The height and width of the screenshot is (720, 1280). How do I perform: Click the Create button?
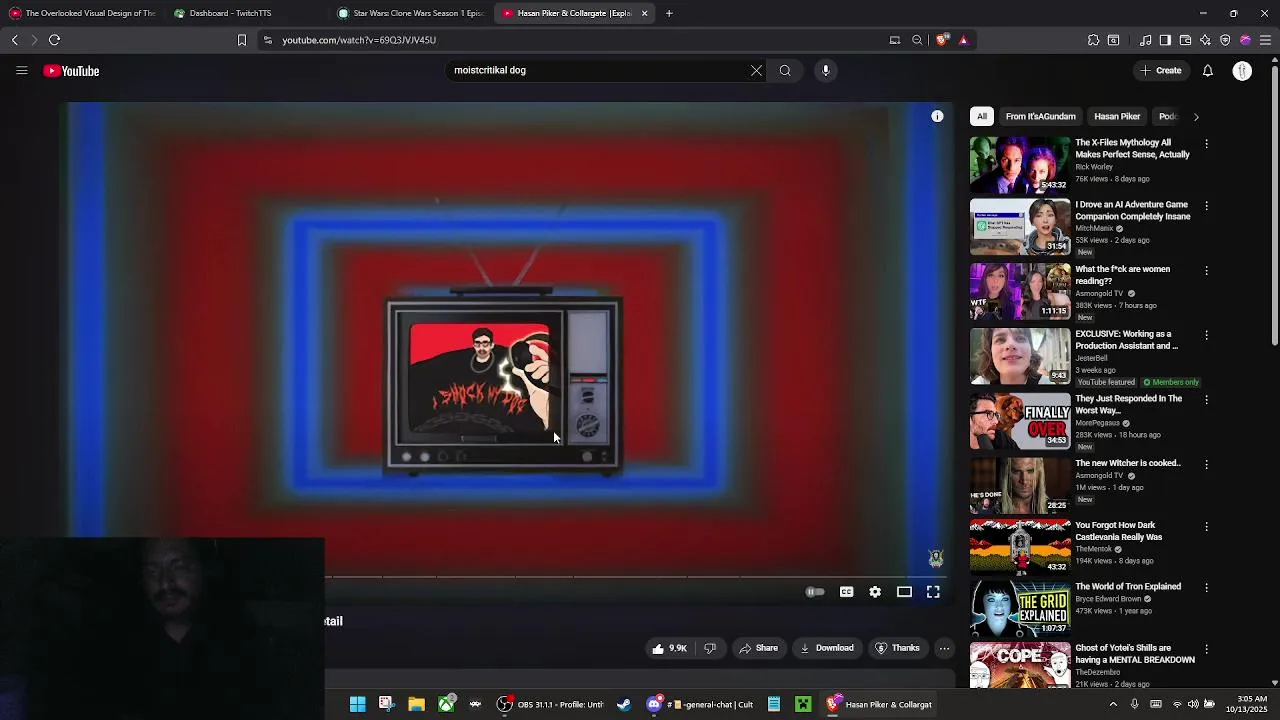(1161, 71)
